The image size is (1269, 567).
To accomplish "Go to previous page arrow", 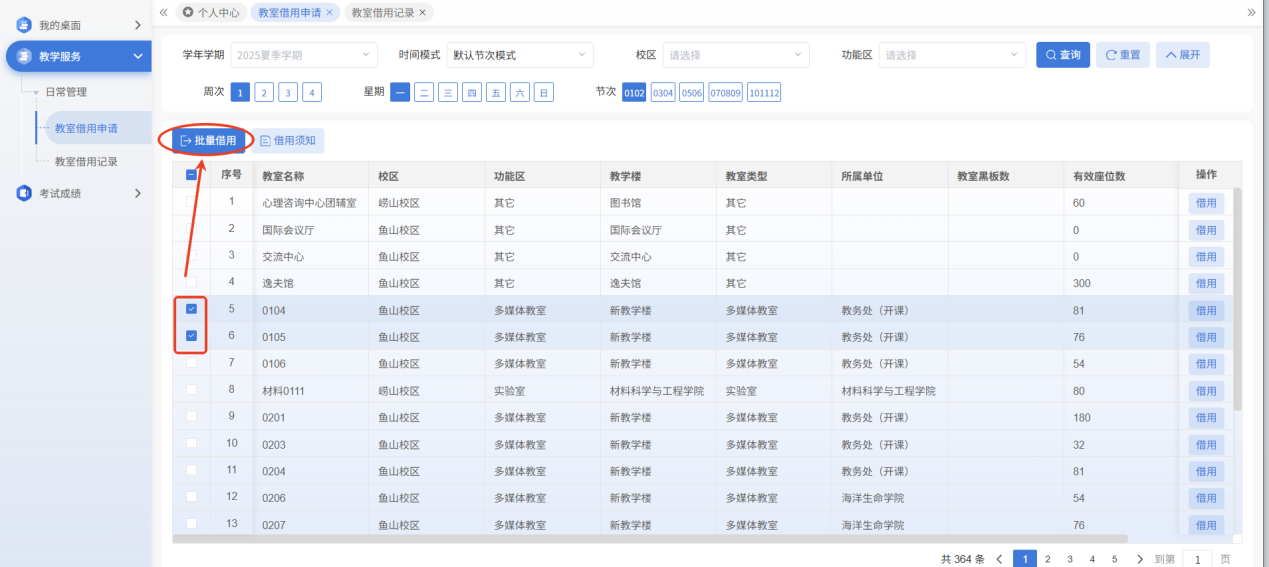I will click(998, 559).
